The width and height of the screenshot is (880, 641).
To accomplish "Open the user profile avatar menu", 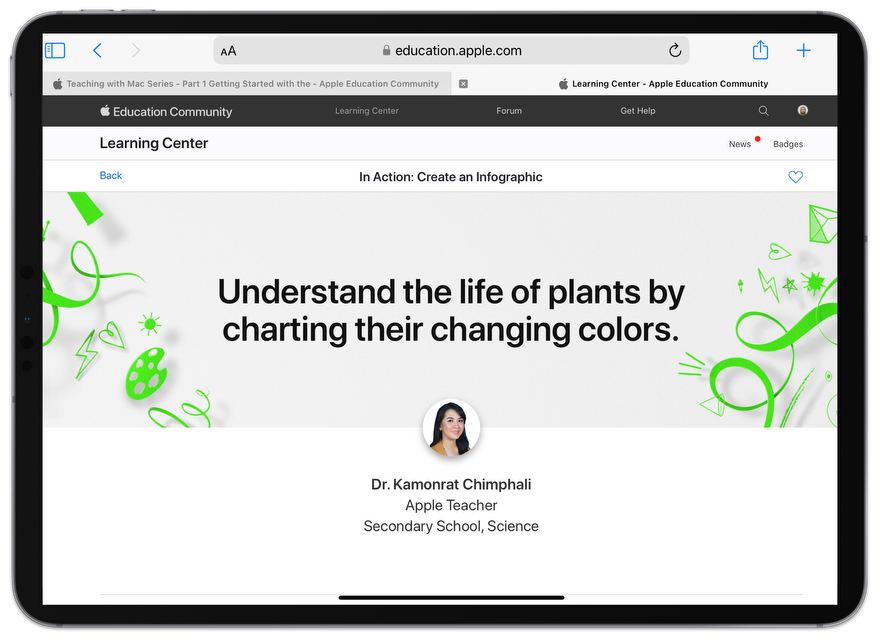I will point(803,111).
